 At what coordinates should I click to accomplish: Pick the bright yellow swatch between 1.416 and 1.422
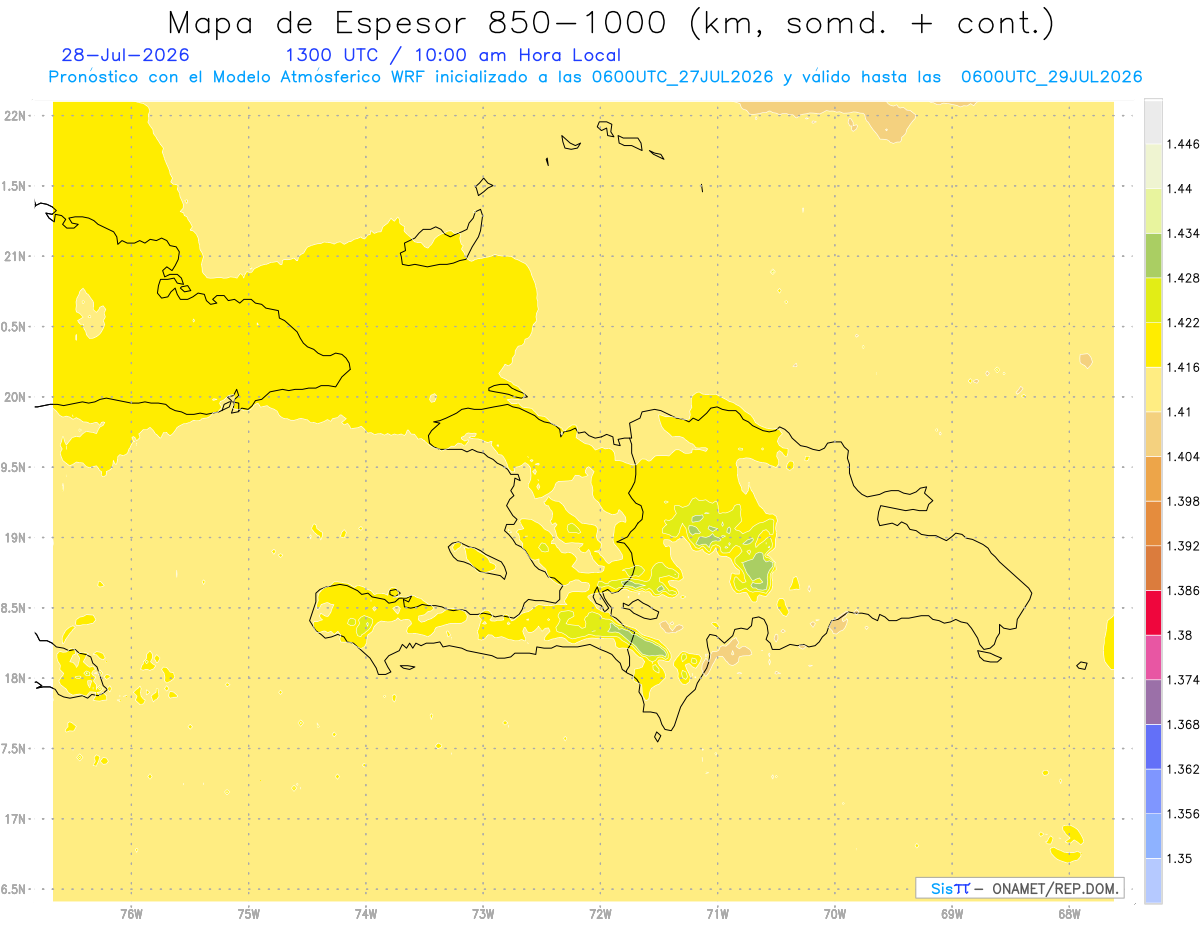(x=1153, y=345)
